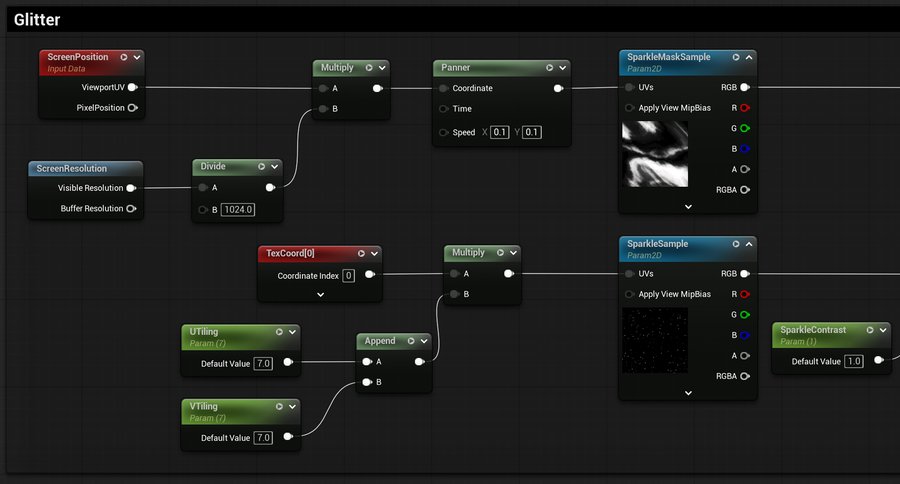
Task: Collapse the SparkleSample node header chevron
Action: [x=749, y=243]
